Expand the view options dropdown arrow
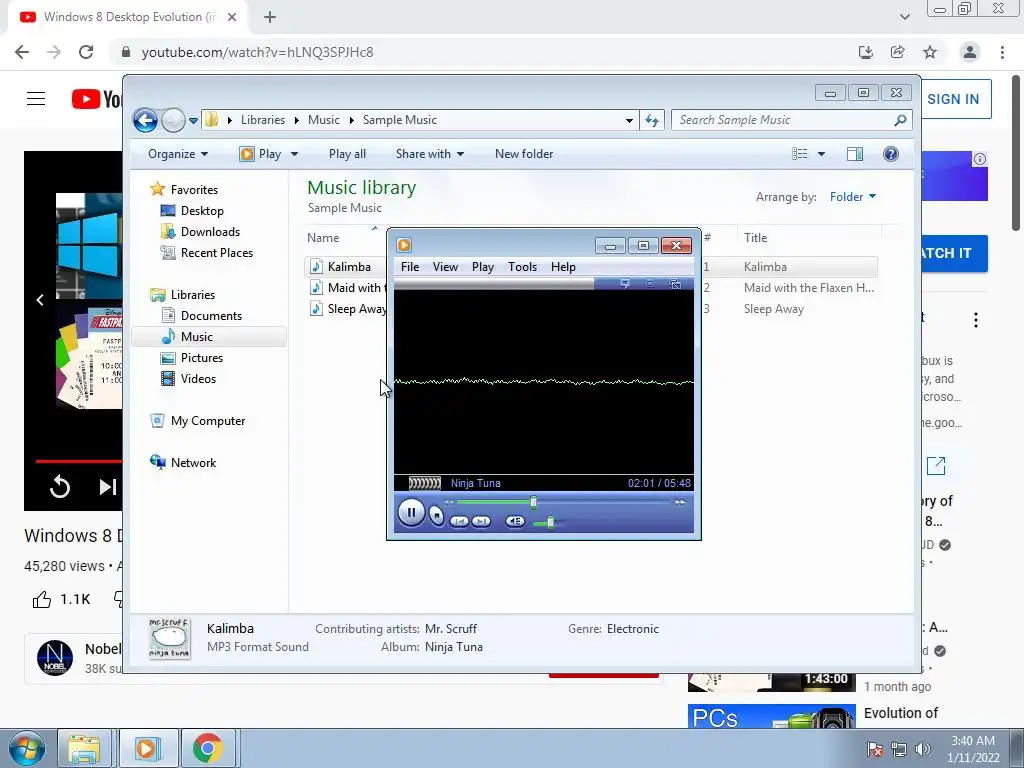The width and height of the screenshot is (1024, 768). 822,154
